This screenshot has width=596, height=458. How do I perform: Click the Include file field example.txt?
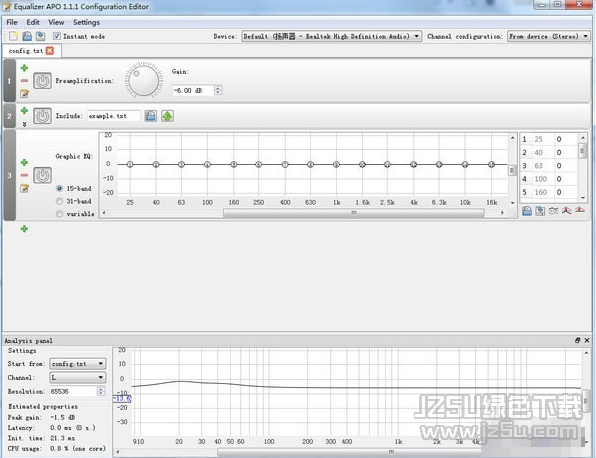click(x=114, y=116)
